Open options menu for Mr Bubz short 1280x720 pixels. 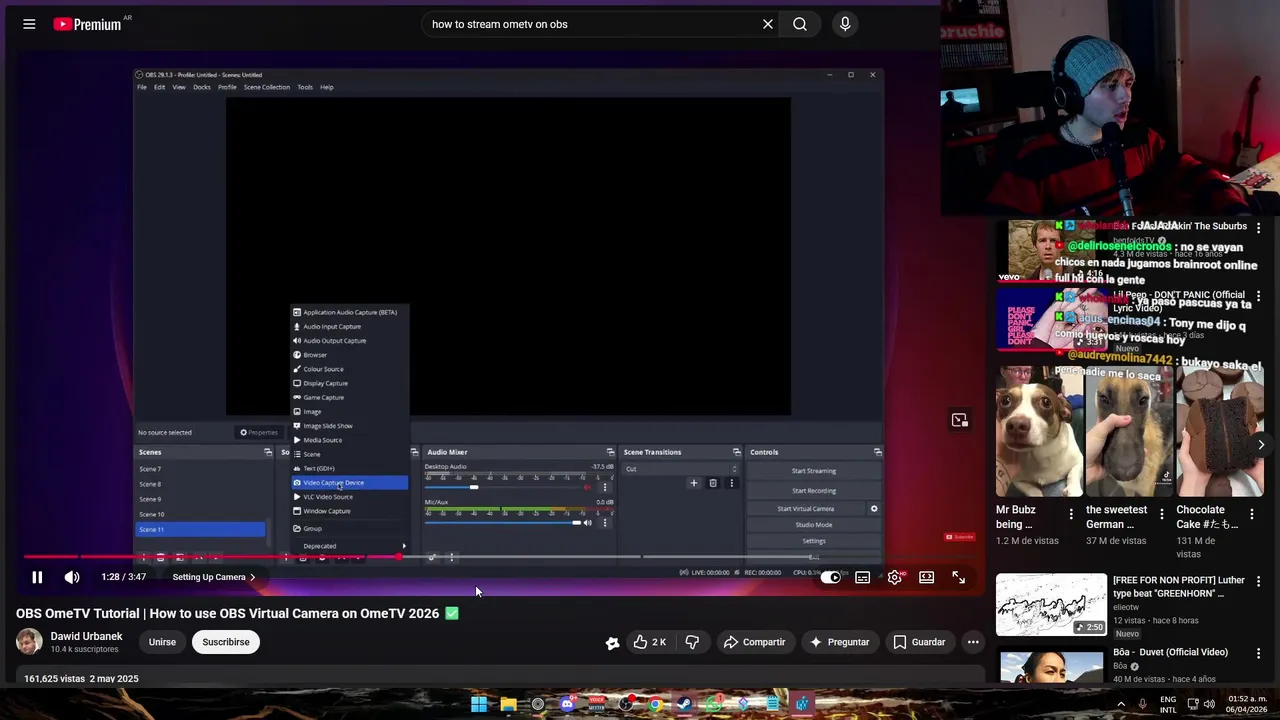[x=1071, y=514]
